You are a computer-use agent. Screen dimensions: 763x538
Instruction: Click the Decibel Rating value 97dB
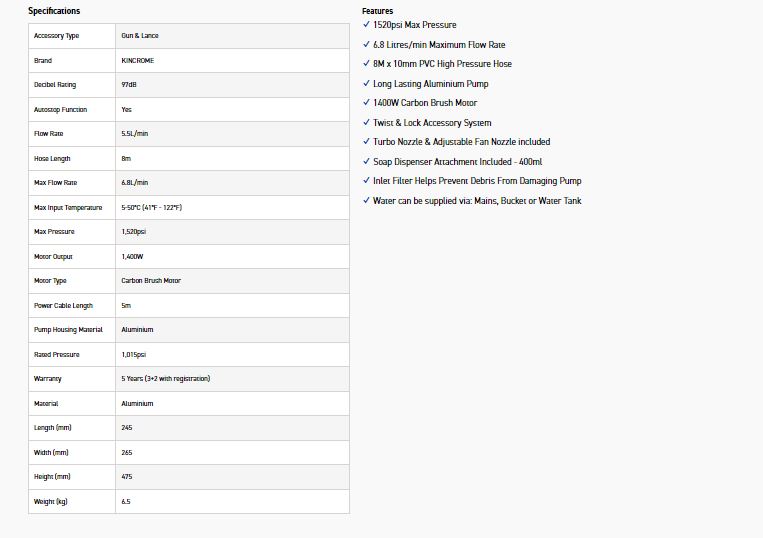pos(128,85)
